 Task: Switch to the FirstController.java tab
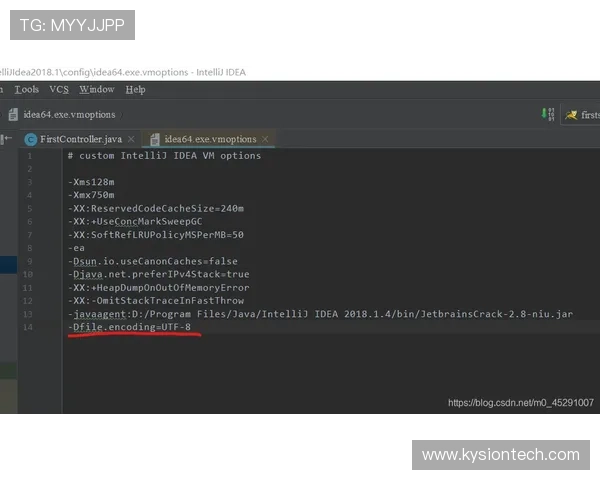point(80,139)
